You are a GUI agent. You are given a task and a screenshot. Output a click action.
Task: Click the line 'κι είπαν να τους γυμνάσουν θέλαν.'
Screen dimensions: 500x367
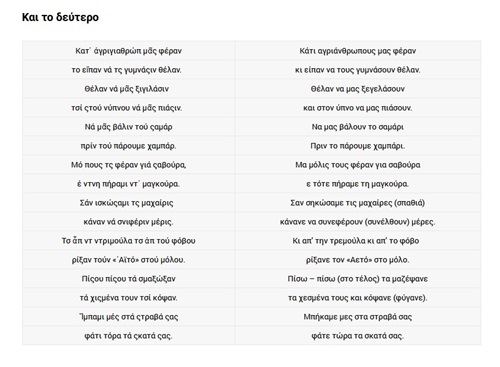point(358,70)
